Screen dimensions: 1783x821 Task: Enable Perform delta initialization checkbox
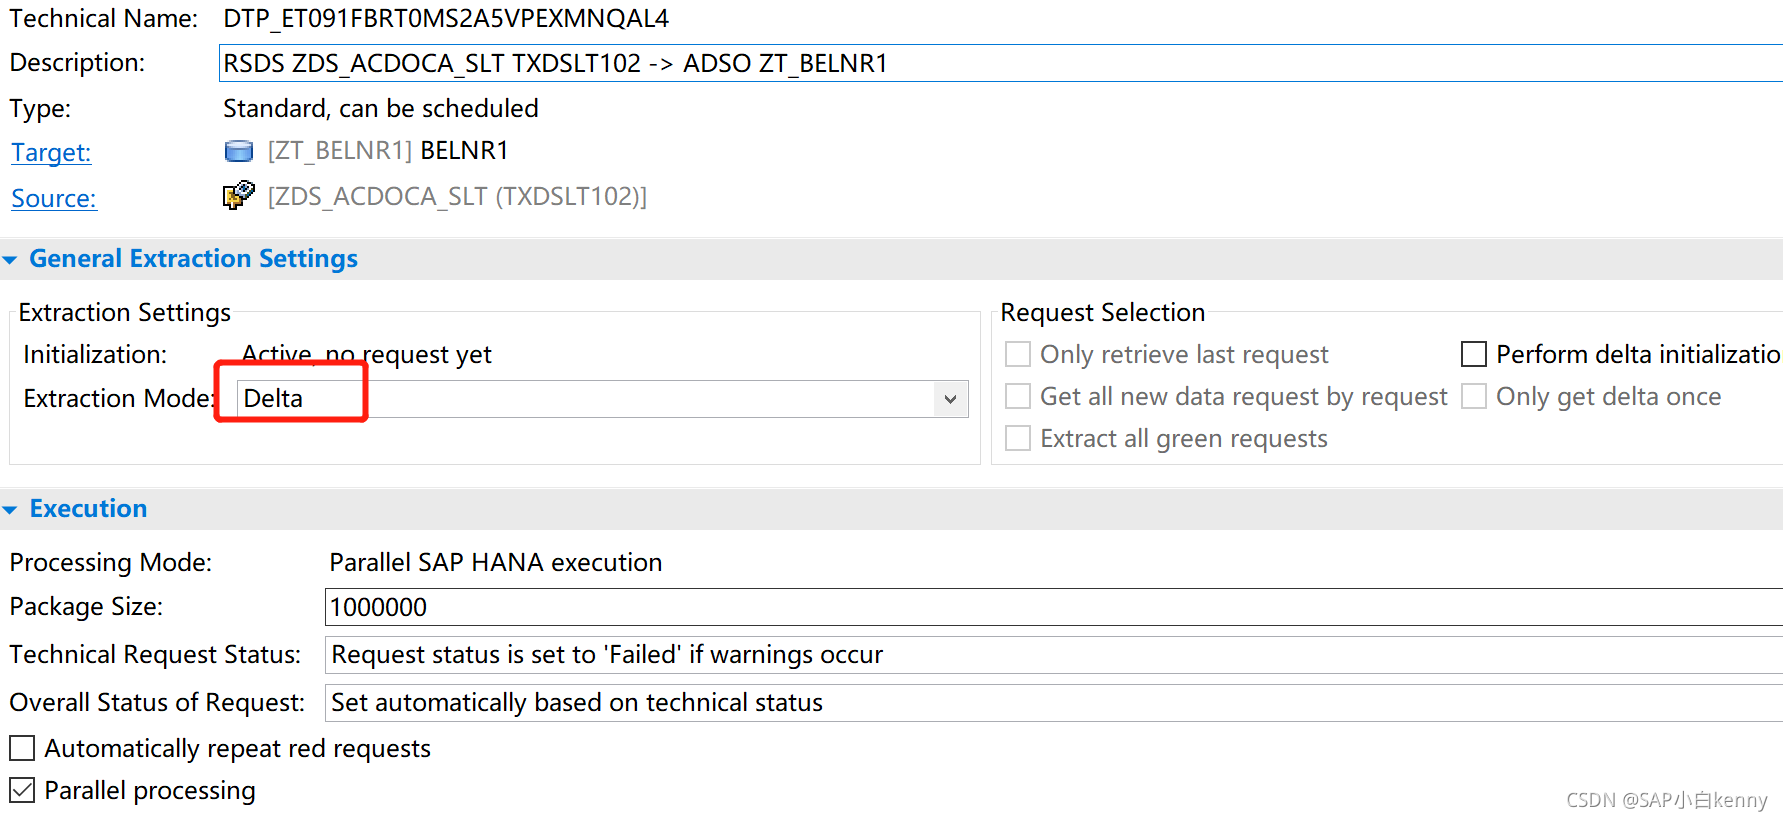[1474, 355]
